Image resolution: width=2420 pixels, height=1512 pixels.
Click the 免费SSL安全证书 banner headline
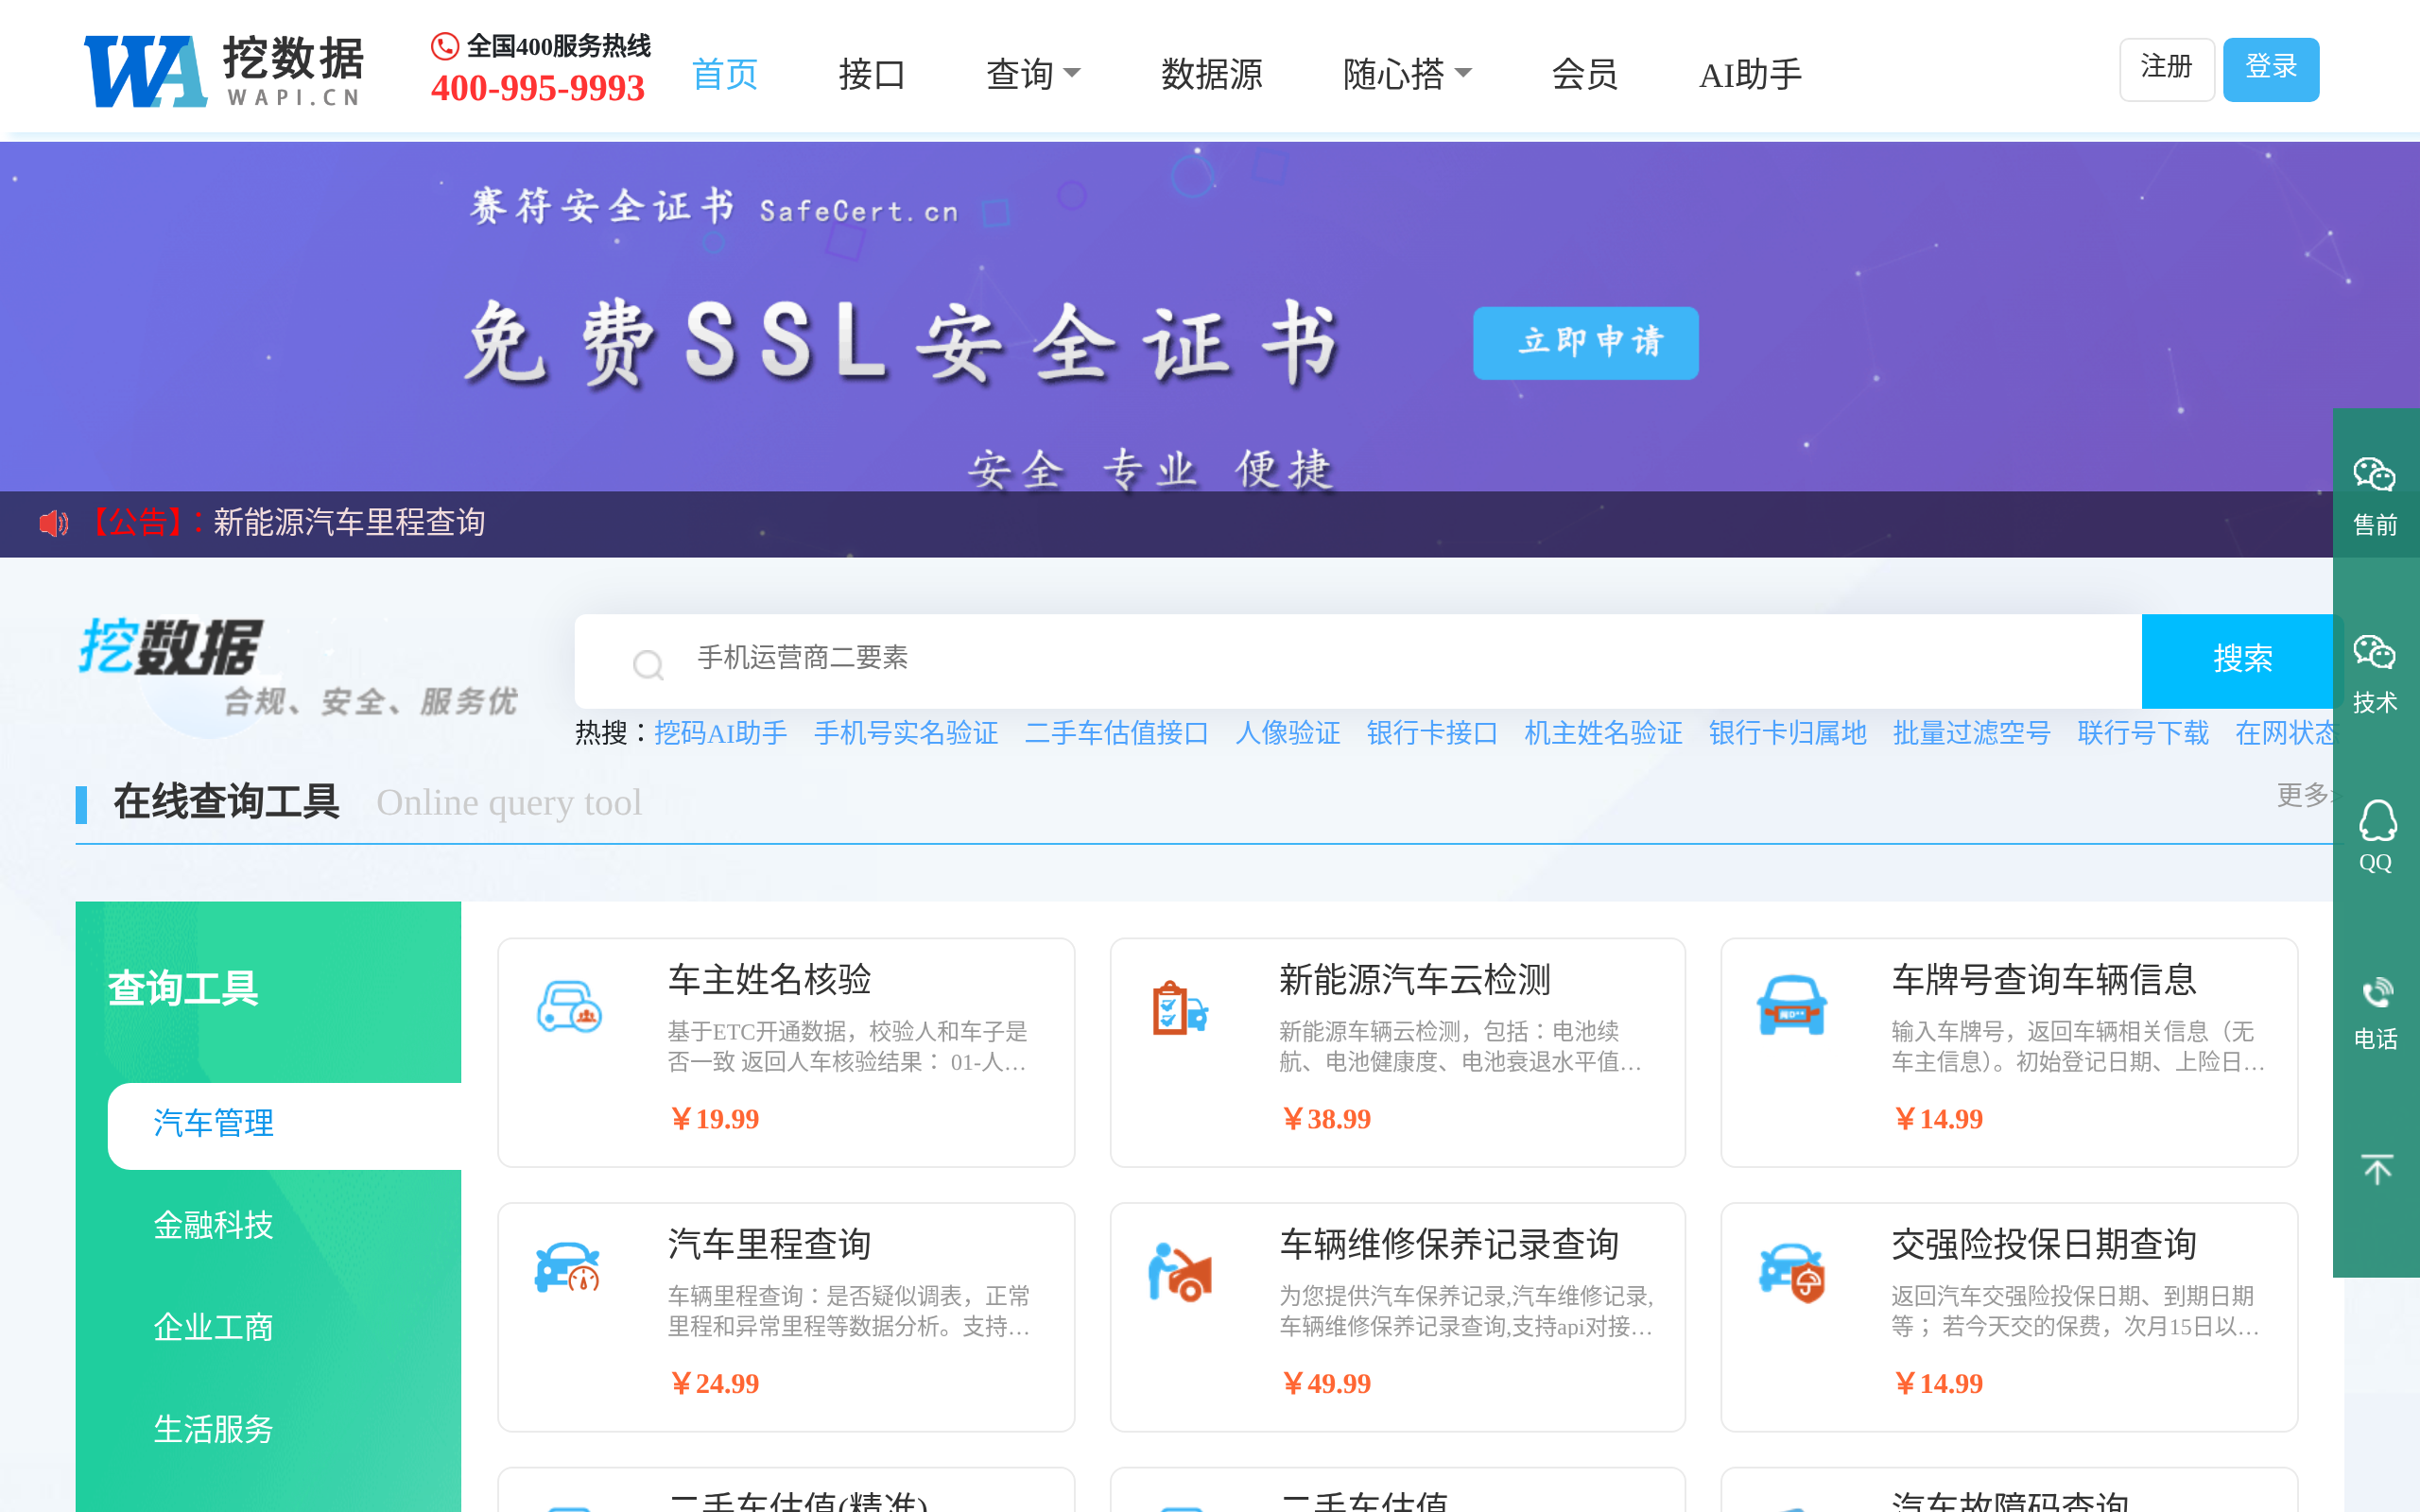tap(902, 343)
